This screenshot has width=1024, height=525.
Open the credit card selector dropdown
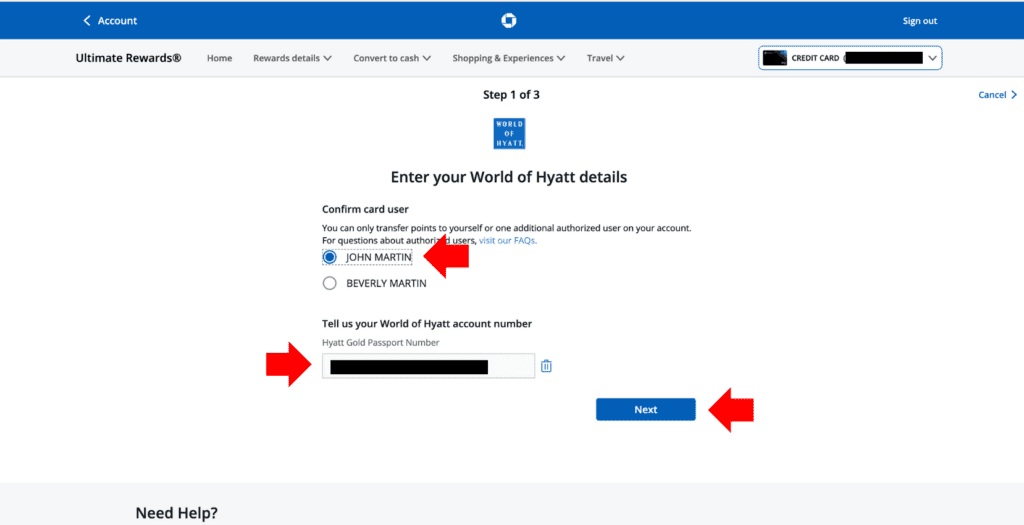pos(850,58)
